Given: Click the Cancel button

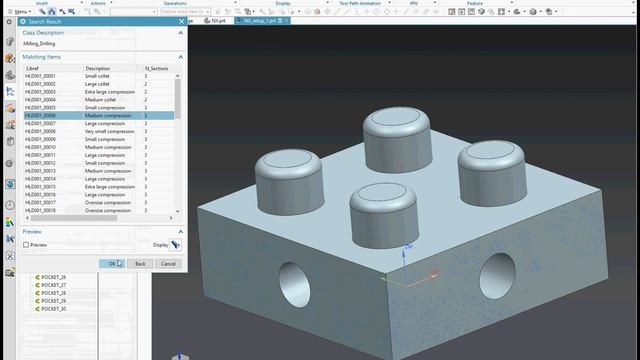Looking at the screenshot, I should pyautogui.click(x=168, y=264).
